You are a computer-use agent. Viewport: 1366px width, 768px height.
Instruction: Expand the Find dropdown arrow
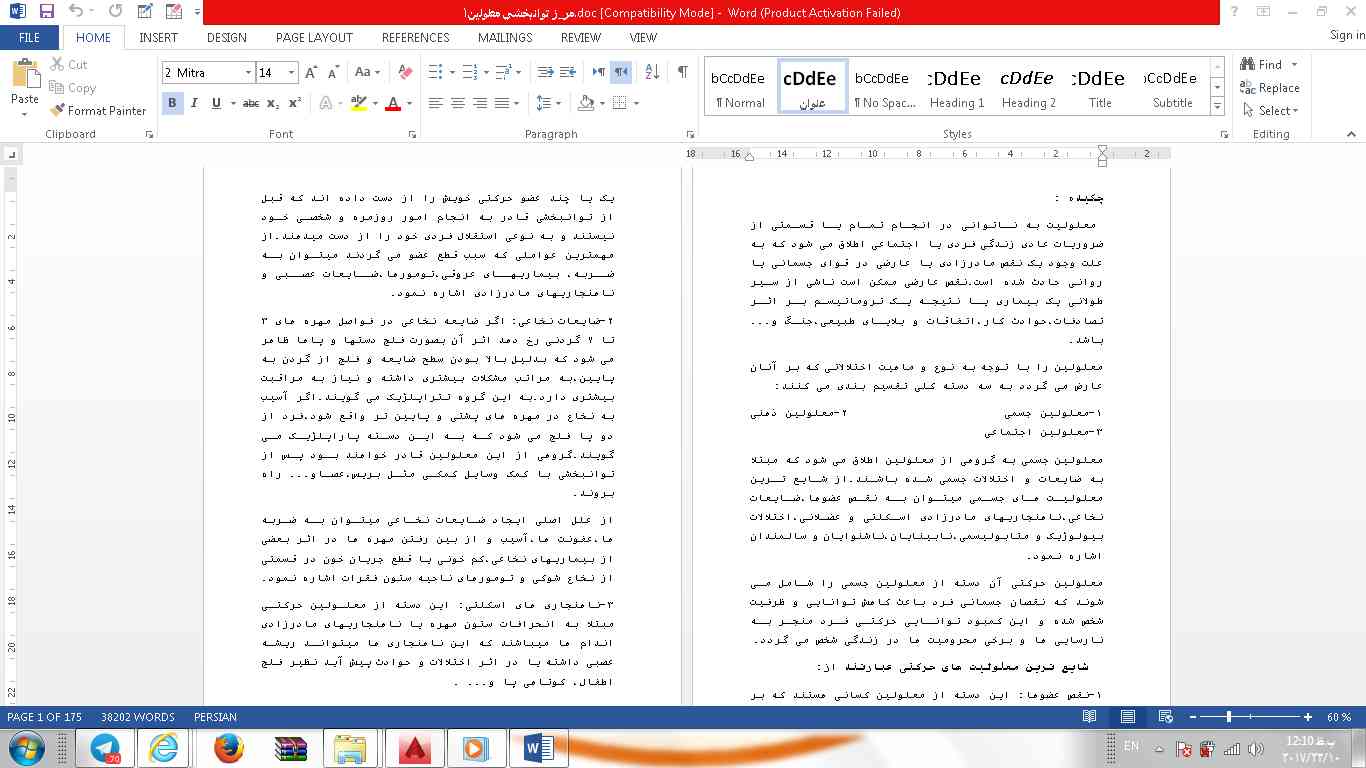(x=1294, y=65)
